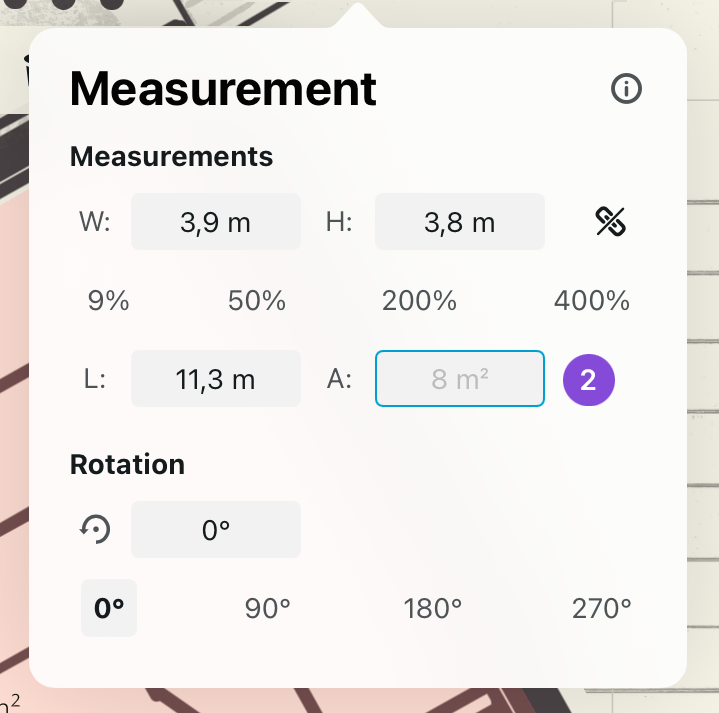
Task: Select the 0° rotation preset
Action: click(x=109, y=608)
